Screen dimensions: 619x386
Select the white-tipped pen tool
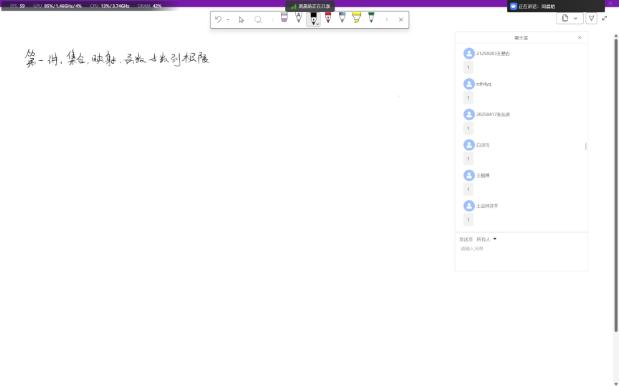298,18
